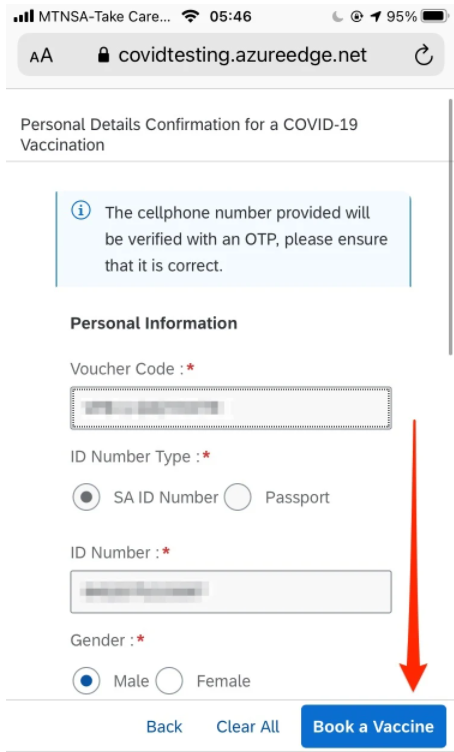Tap the info icon in OTP notice

click(81, 211)
